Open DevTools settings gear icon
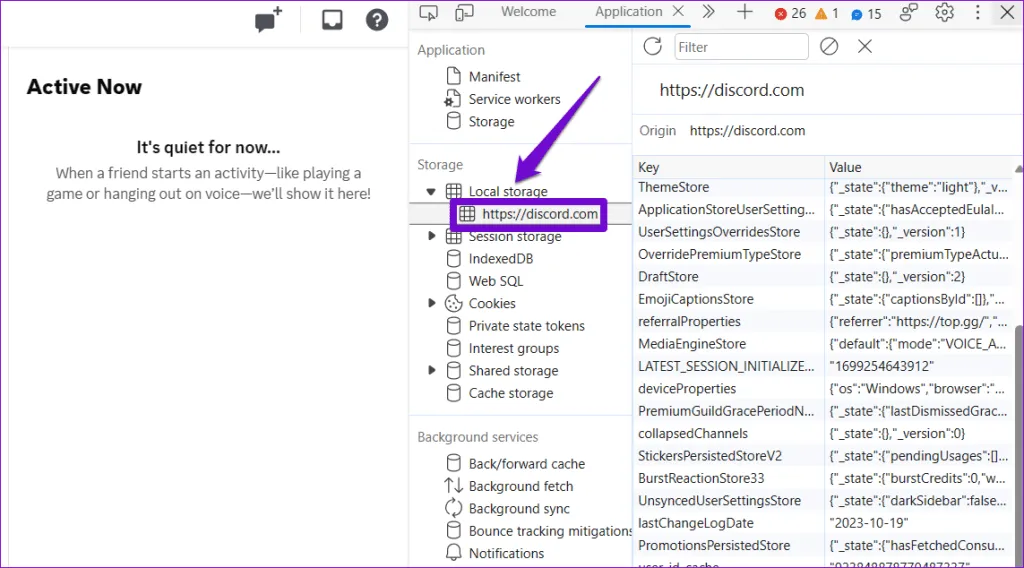 tap(944, 13)
